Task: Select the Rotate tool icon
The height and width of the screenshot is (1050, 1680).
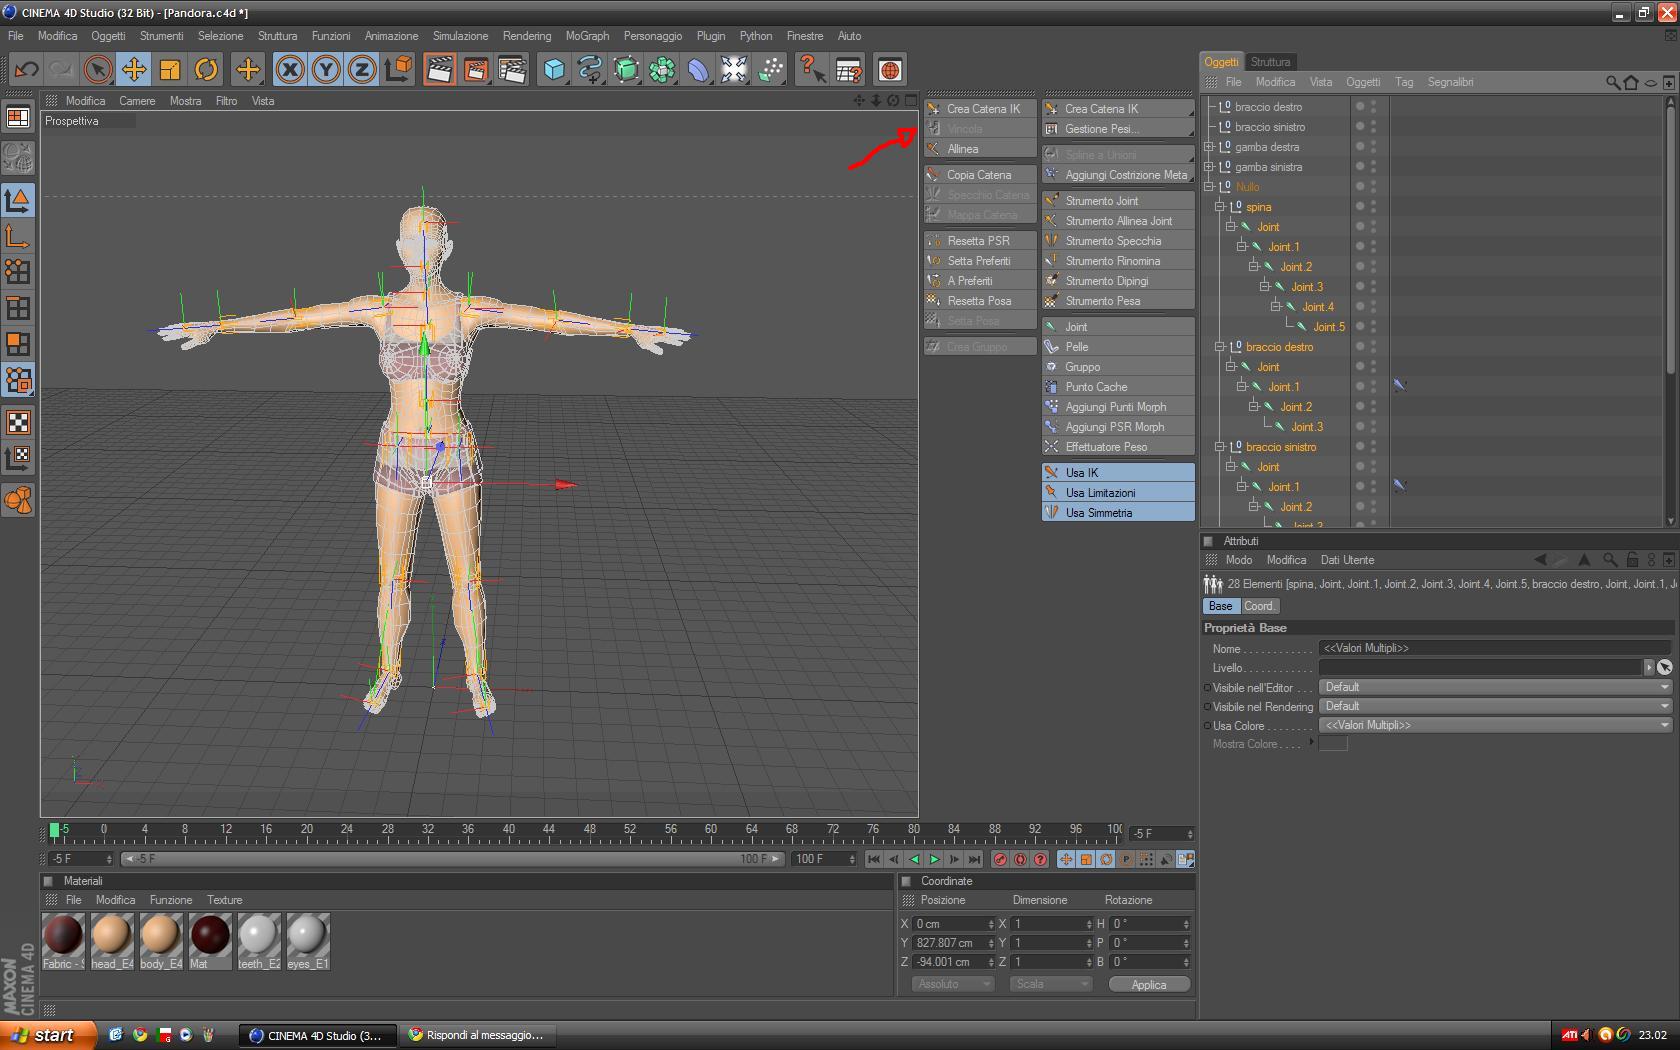Action: (206, 69)
